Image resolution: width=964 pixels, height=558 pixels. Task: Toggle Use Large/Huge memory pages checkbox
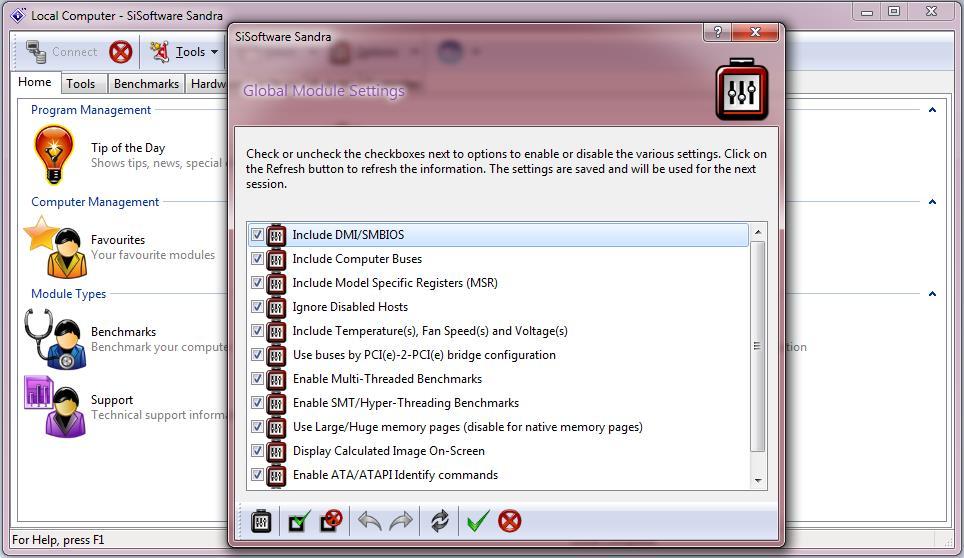coord(257,426)
